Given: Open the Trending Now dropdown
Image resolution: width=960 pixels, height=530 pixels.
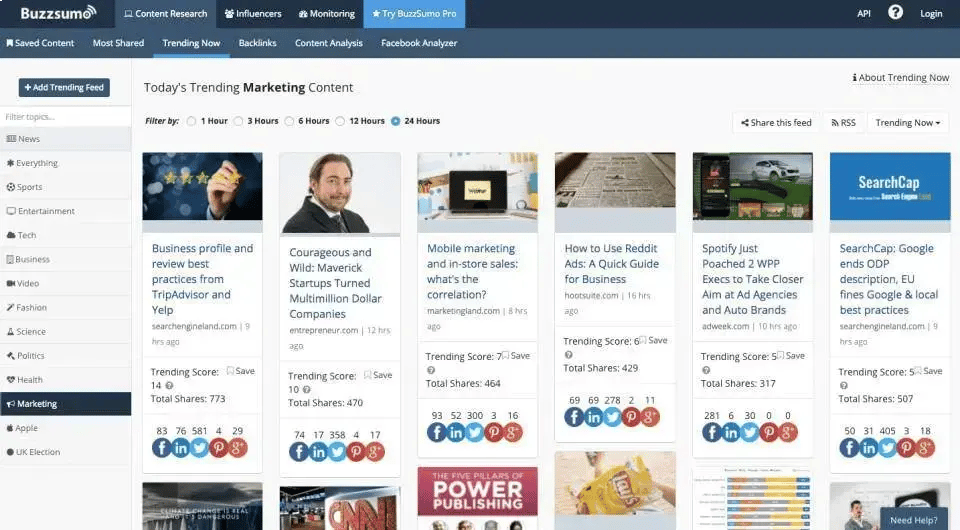Looking at the screenshot, I should [908, 122].
